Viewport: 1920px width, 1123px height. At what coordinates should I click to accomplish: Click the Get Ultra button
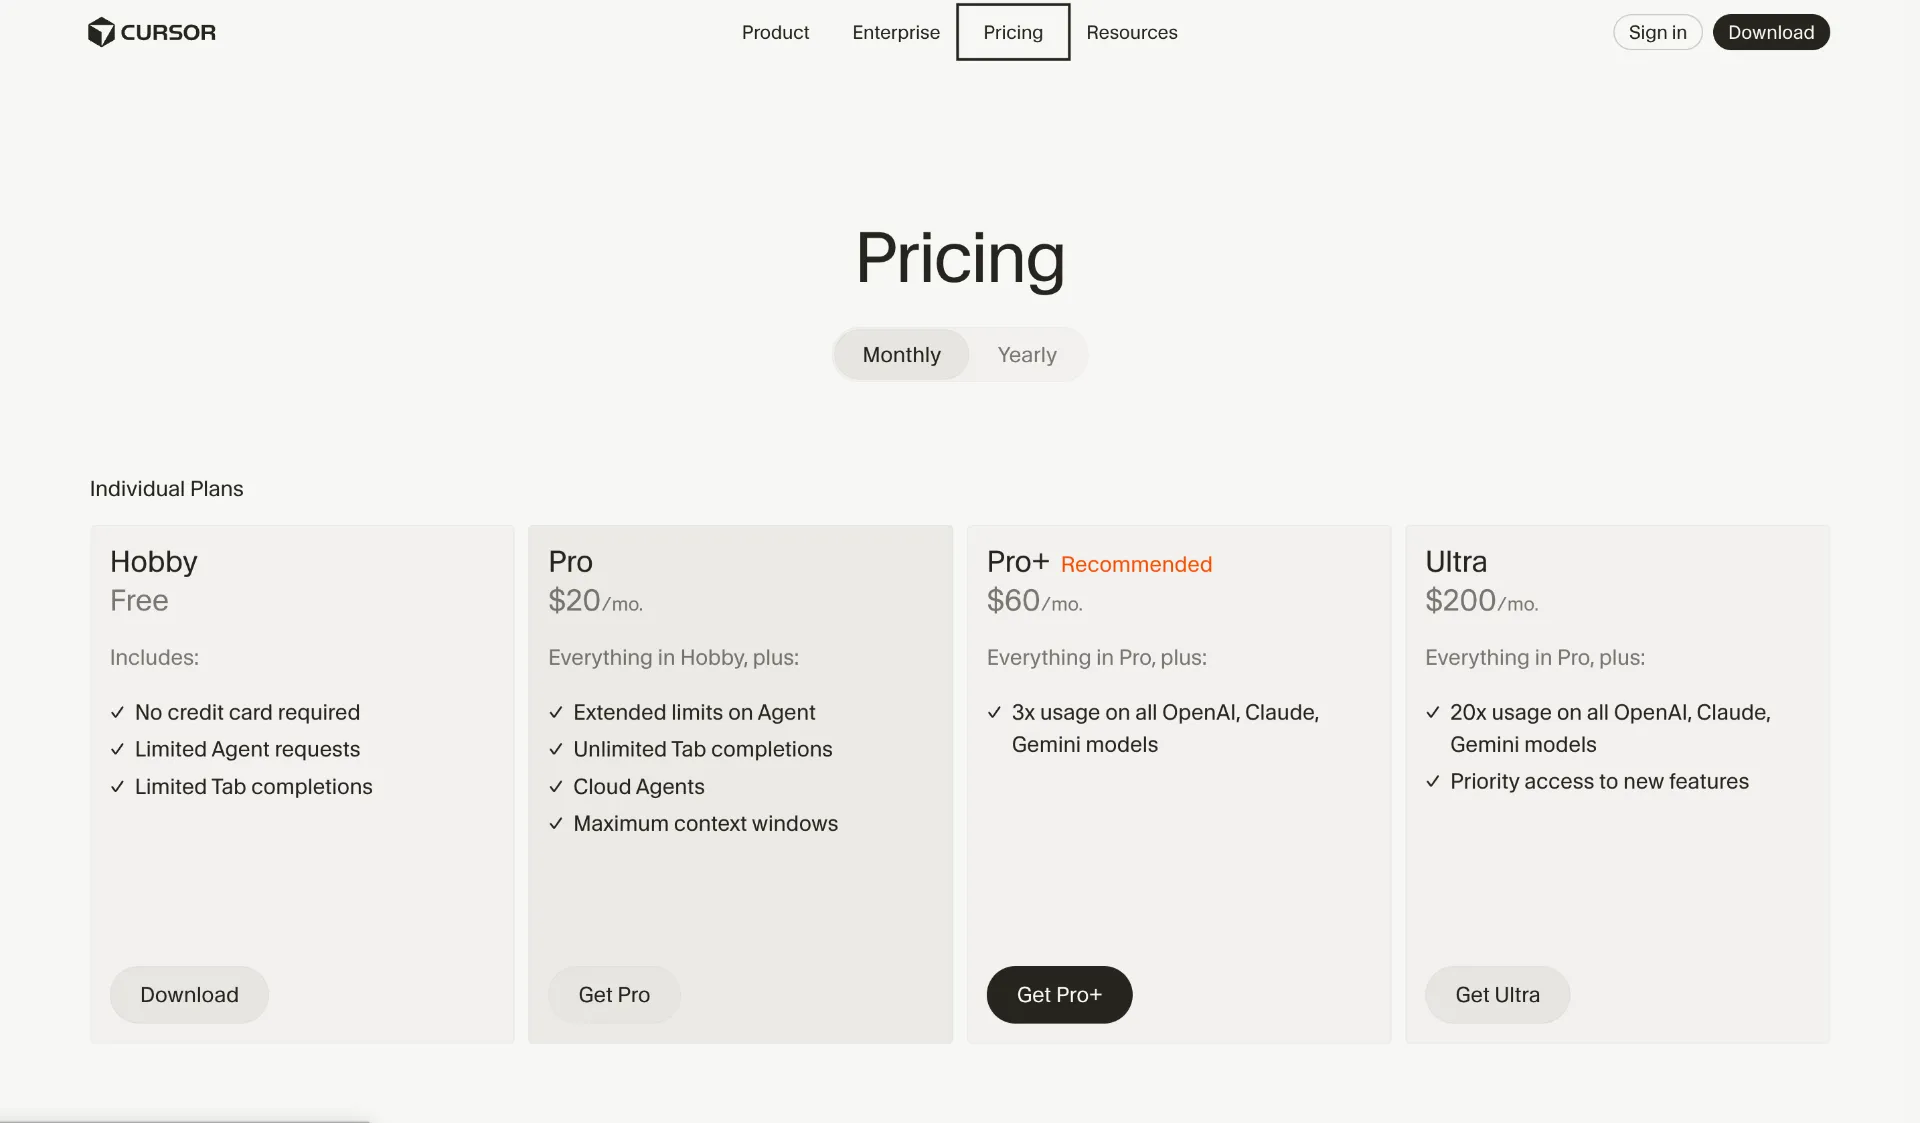coord(1497,995)
